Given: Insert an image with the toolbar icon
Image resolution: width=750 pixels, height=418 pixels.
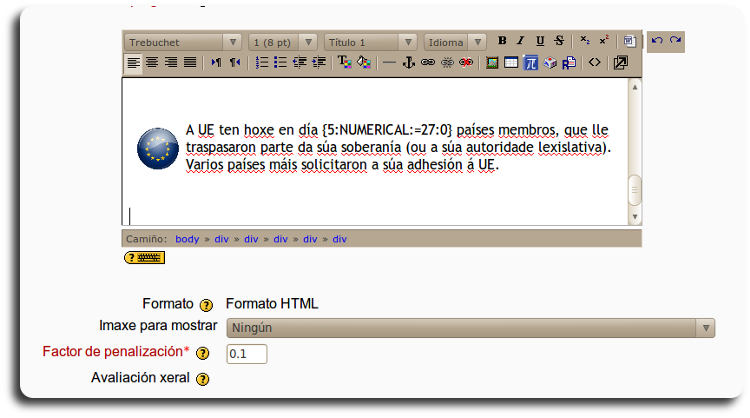Looking at the screenshot, I should 492,62.
